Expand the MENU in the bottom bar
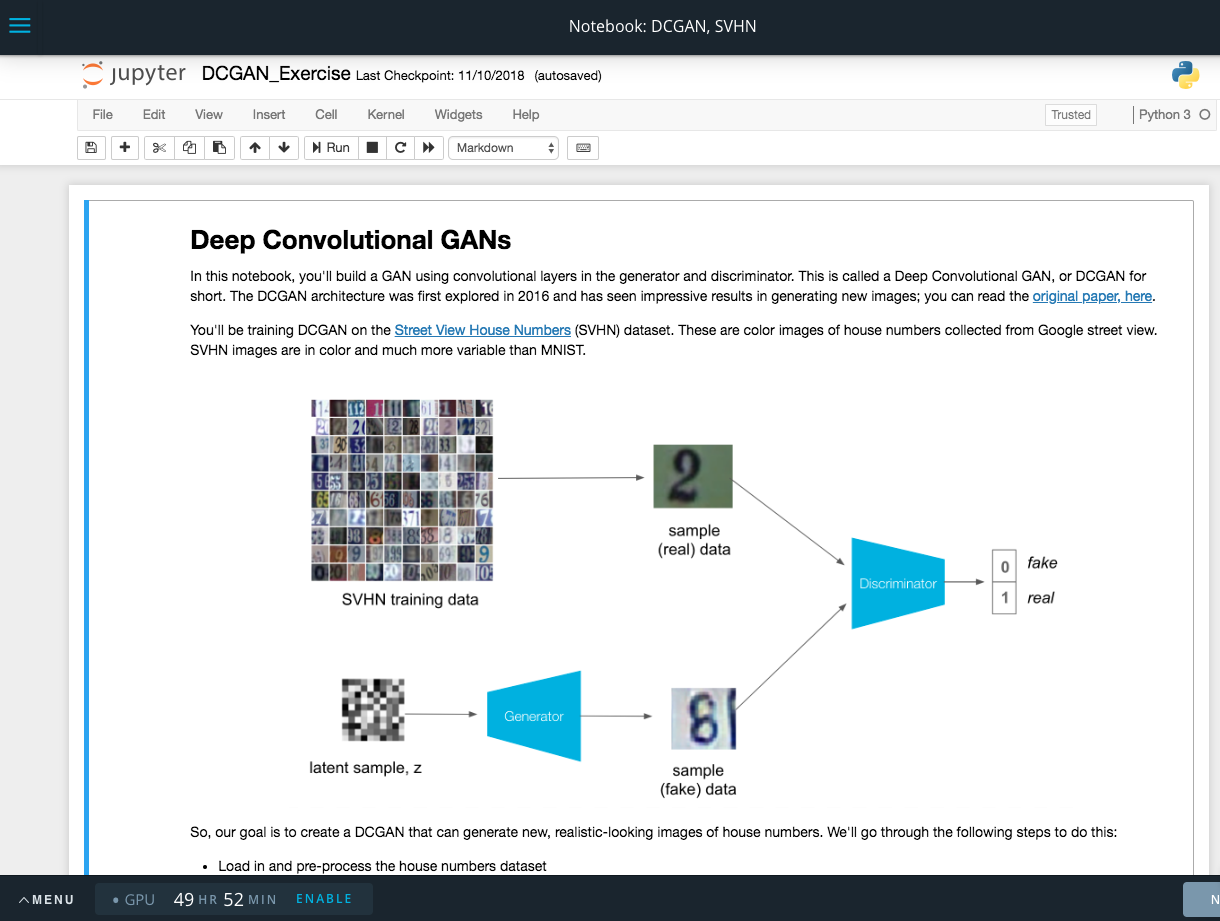This screenshot has height=921, width=1220. pyautogui.click(x=45, y=899)
